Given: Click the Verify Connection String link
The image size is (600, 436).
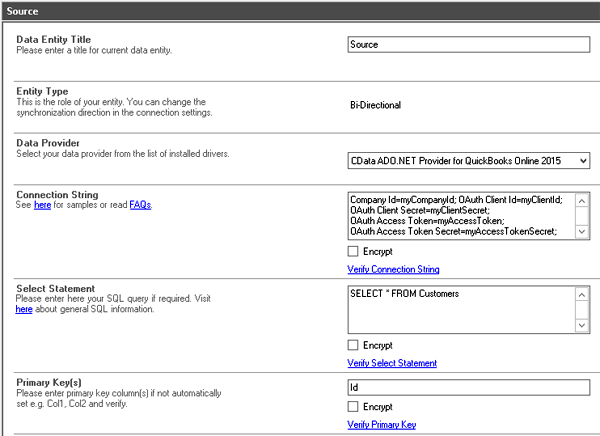Looking at the screenshot, I should 393,269.
